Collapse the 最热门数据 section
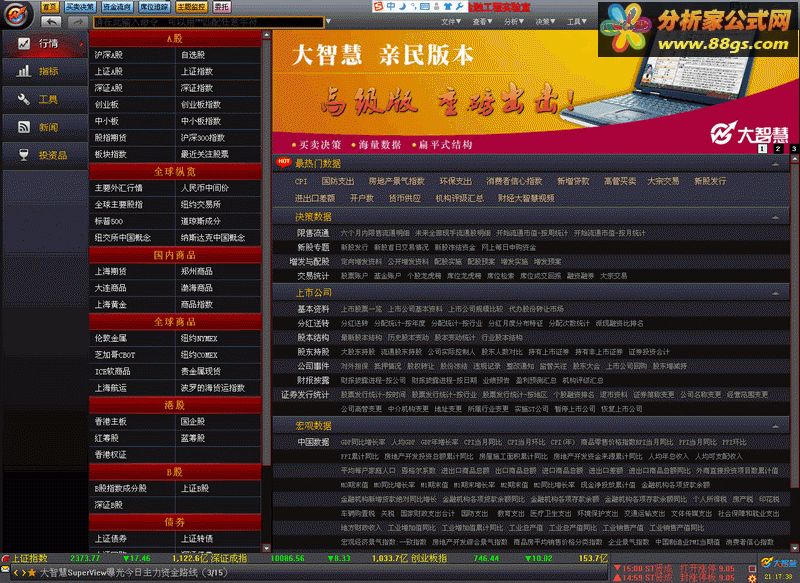The image size is (800, 583). (x=775, y=164)
